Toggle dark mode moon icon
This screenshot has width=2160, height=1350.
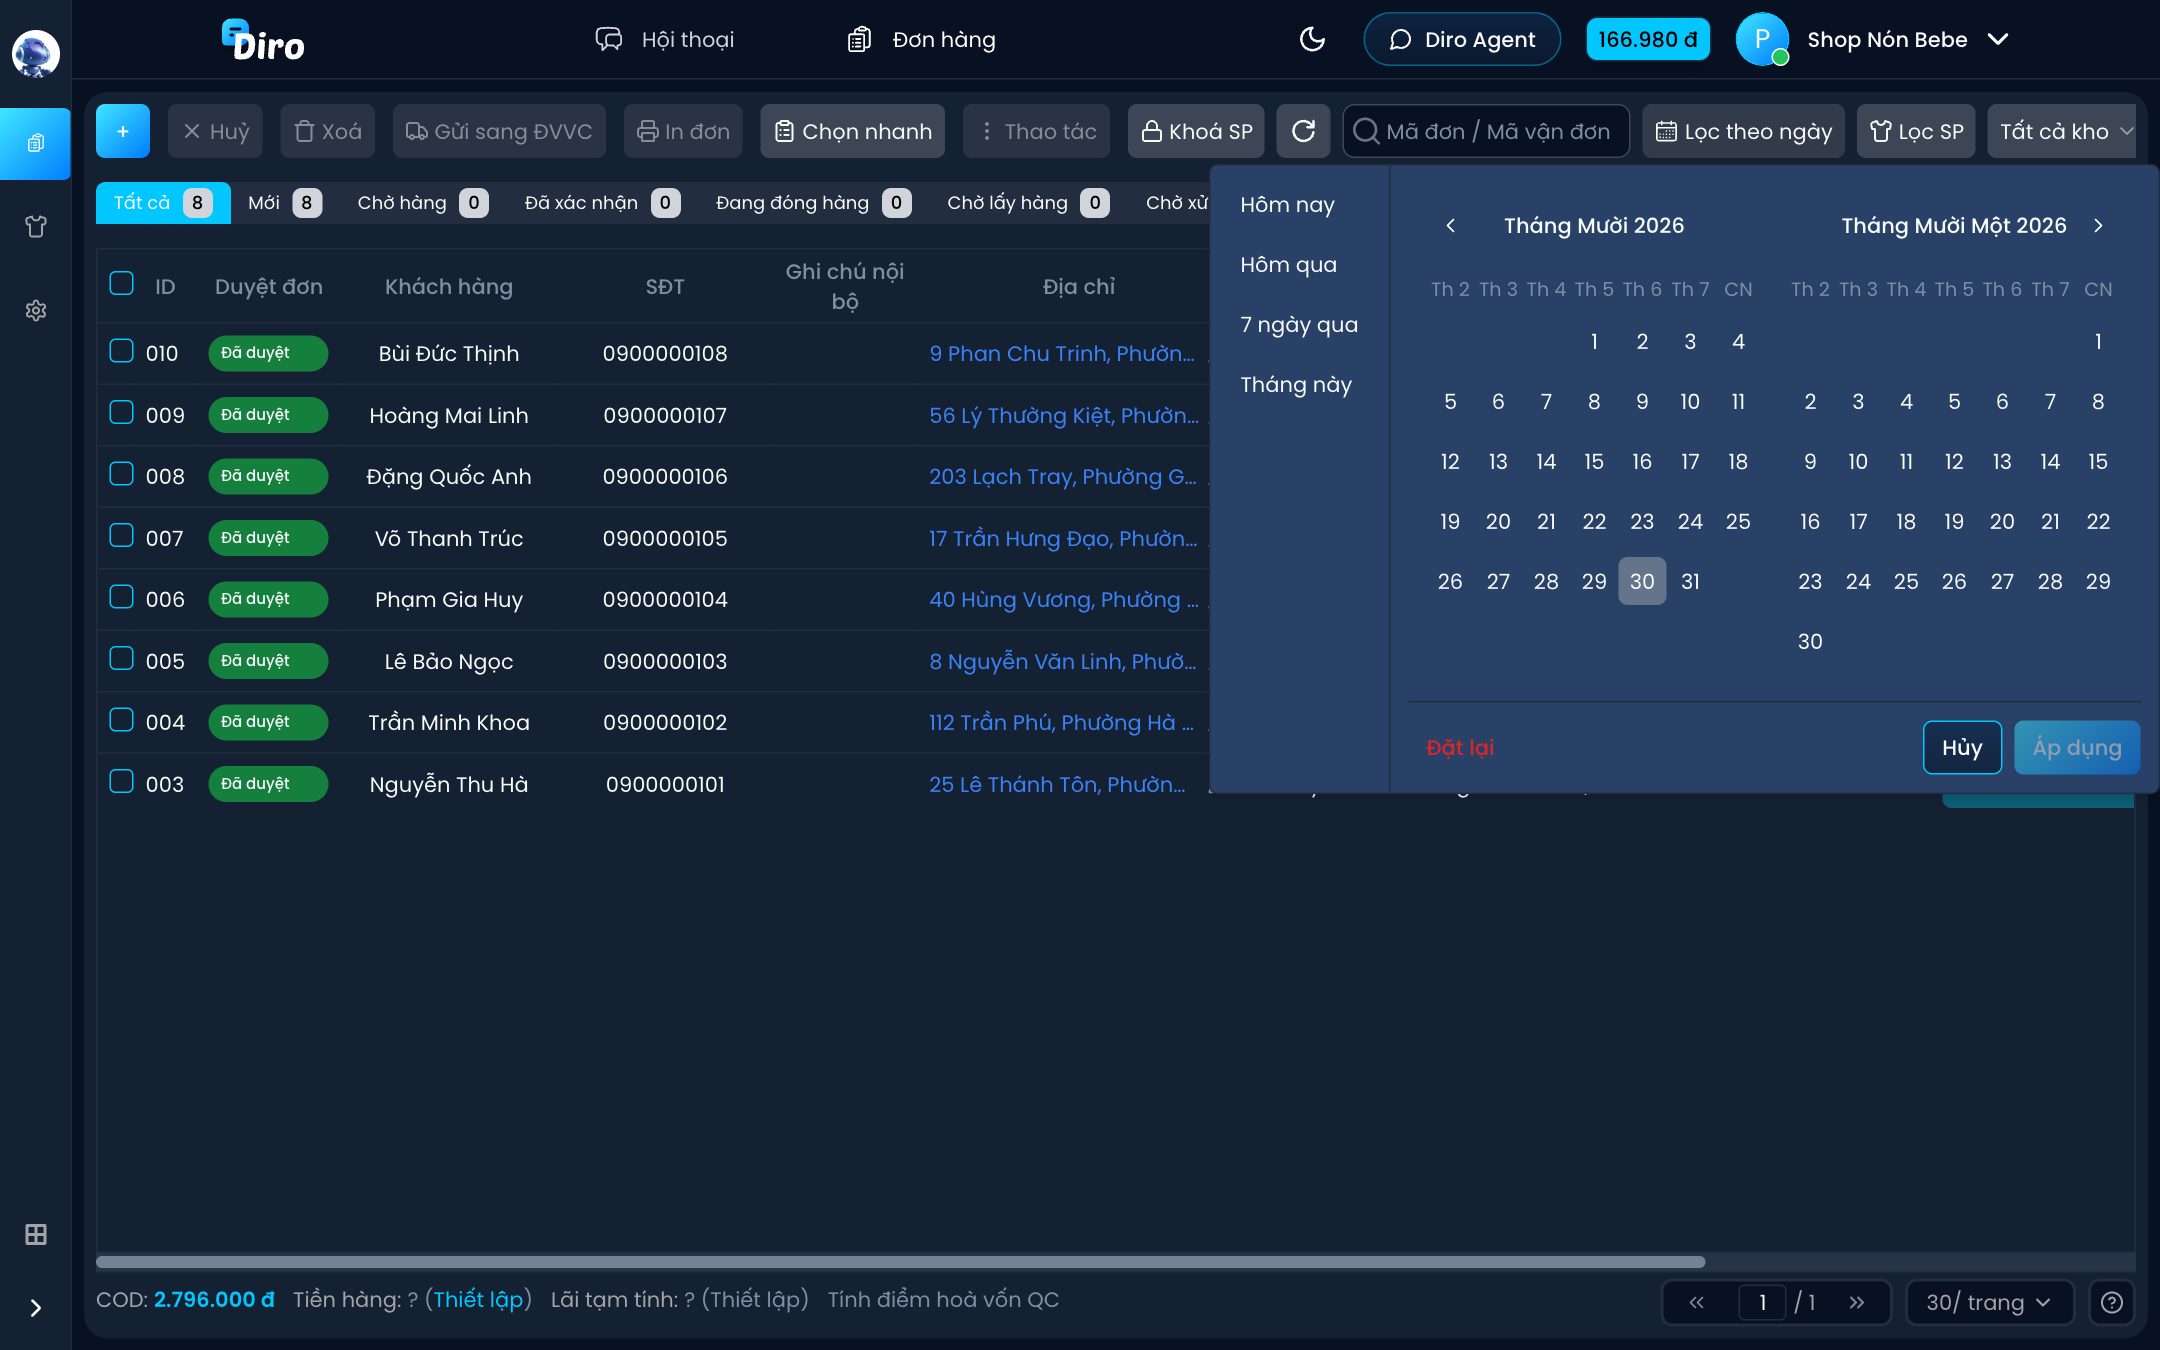(1311, 39)
